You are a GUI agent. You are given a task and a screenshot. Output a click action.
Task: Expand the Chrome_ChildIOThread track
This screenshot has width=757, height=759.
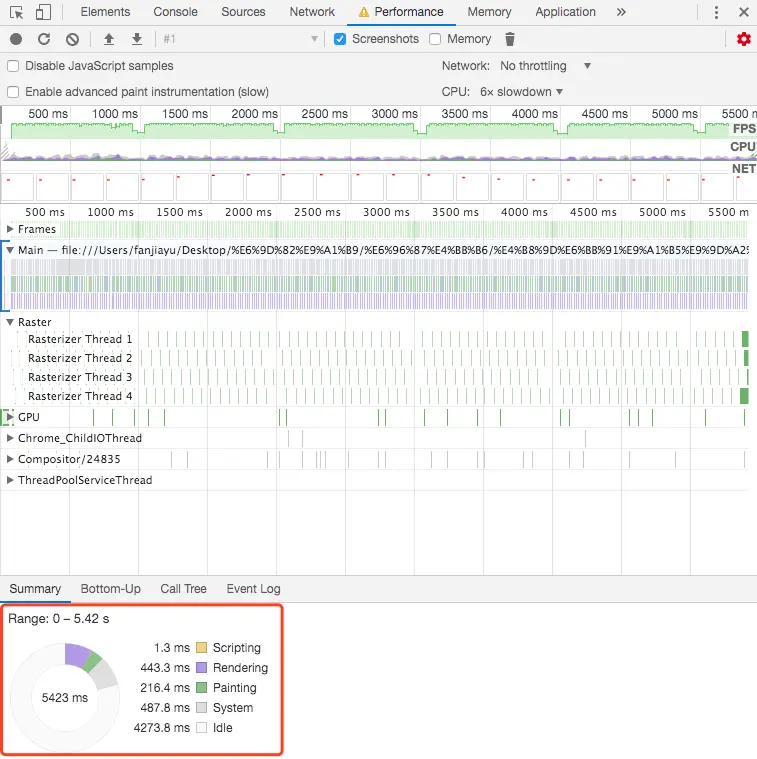point(10,438)
